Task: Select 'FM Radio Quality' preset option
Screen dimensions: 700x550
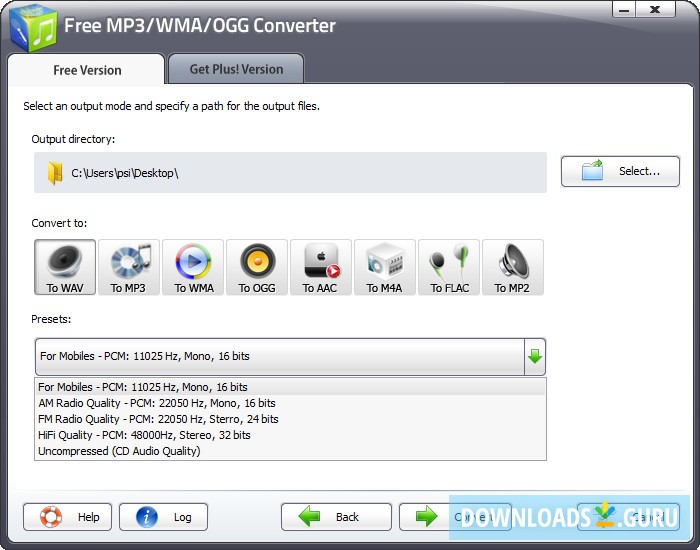Action: 290,419
